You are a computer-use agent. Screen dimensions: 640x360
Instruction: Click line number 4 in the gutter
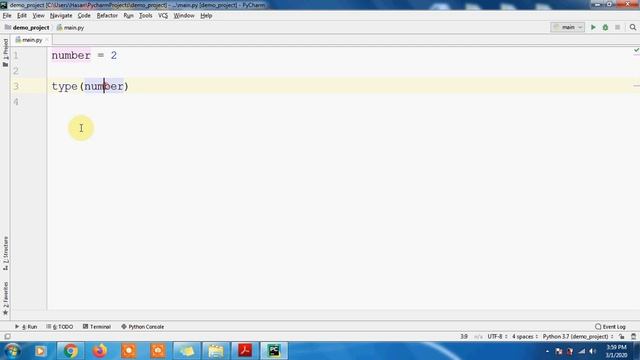[16, 102]
